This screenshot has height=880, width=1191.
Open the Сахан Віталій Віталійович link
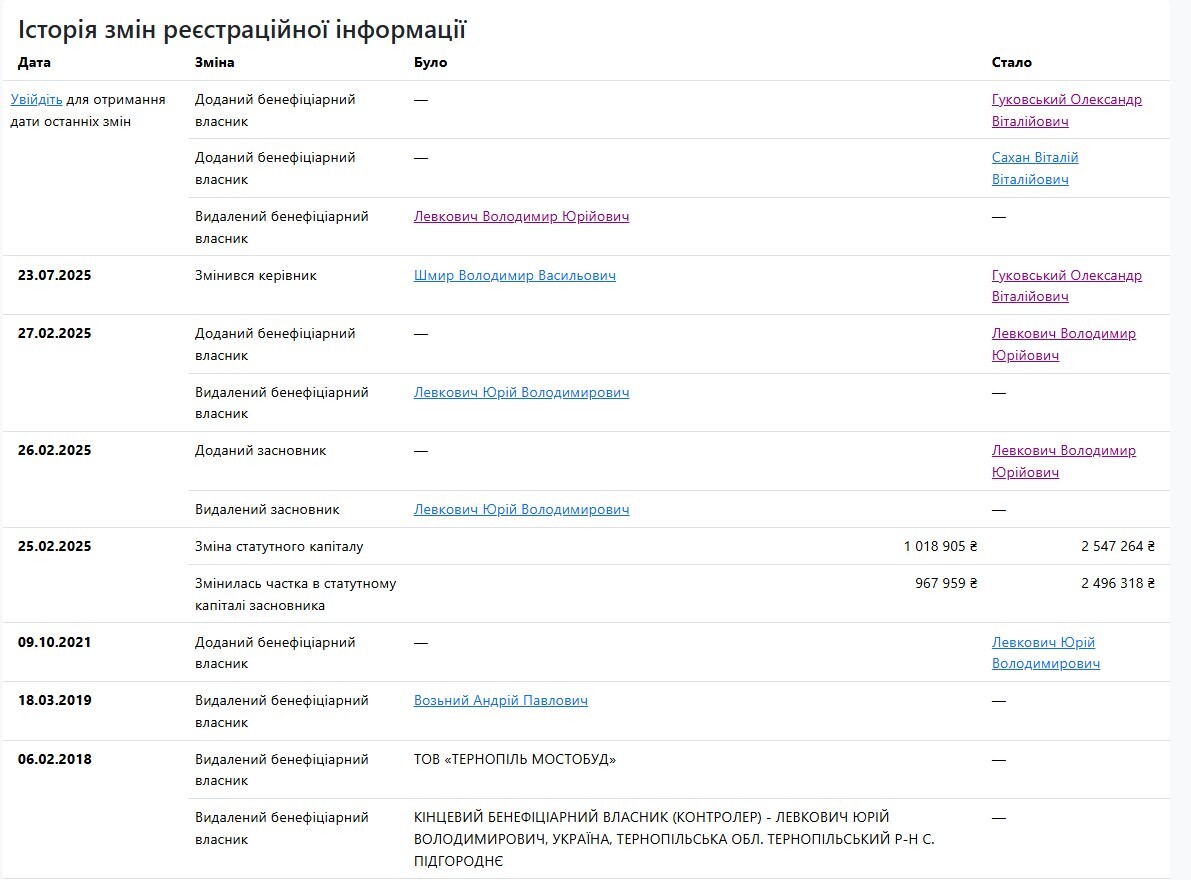pyautogui.click(x=1035, y=158)
